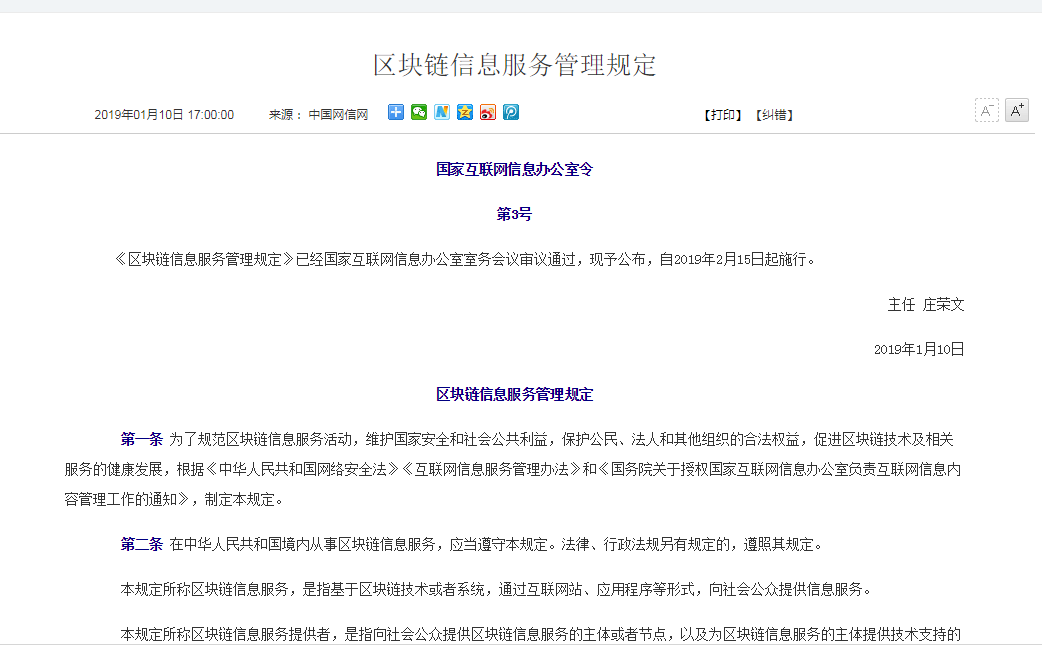
Task: Click the 第3号 document number text
Action: click(x=512, y=213)
